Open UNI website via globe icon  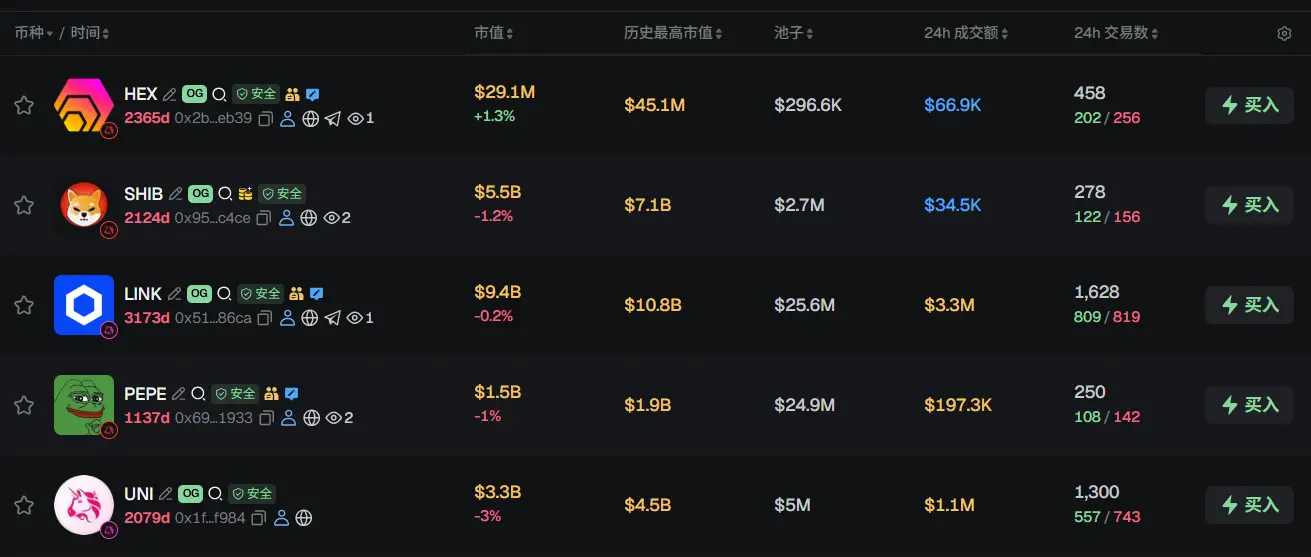click(304, 518)
